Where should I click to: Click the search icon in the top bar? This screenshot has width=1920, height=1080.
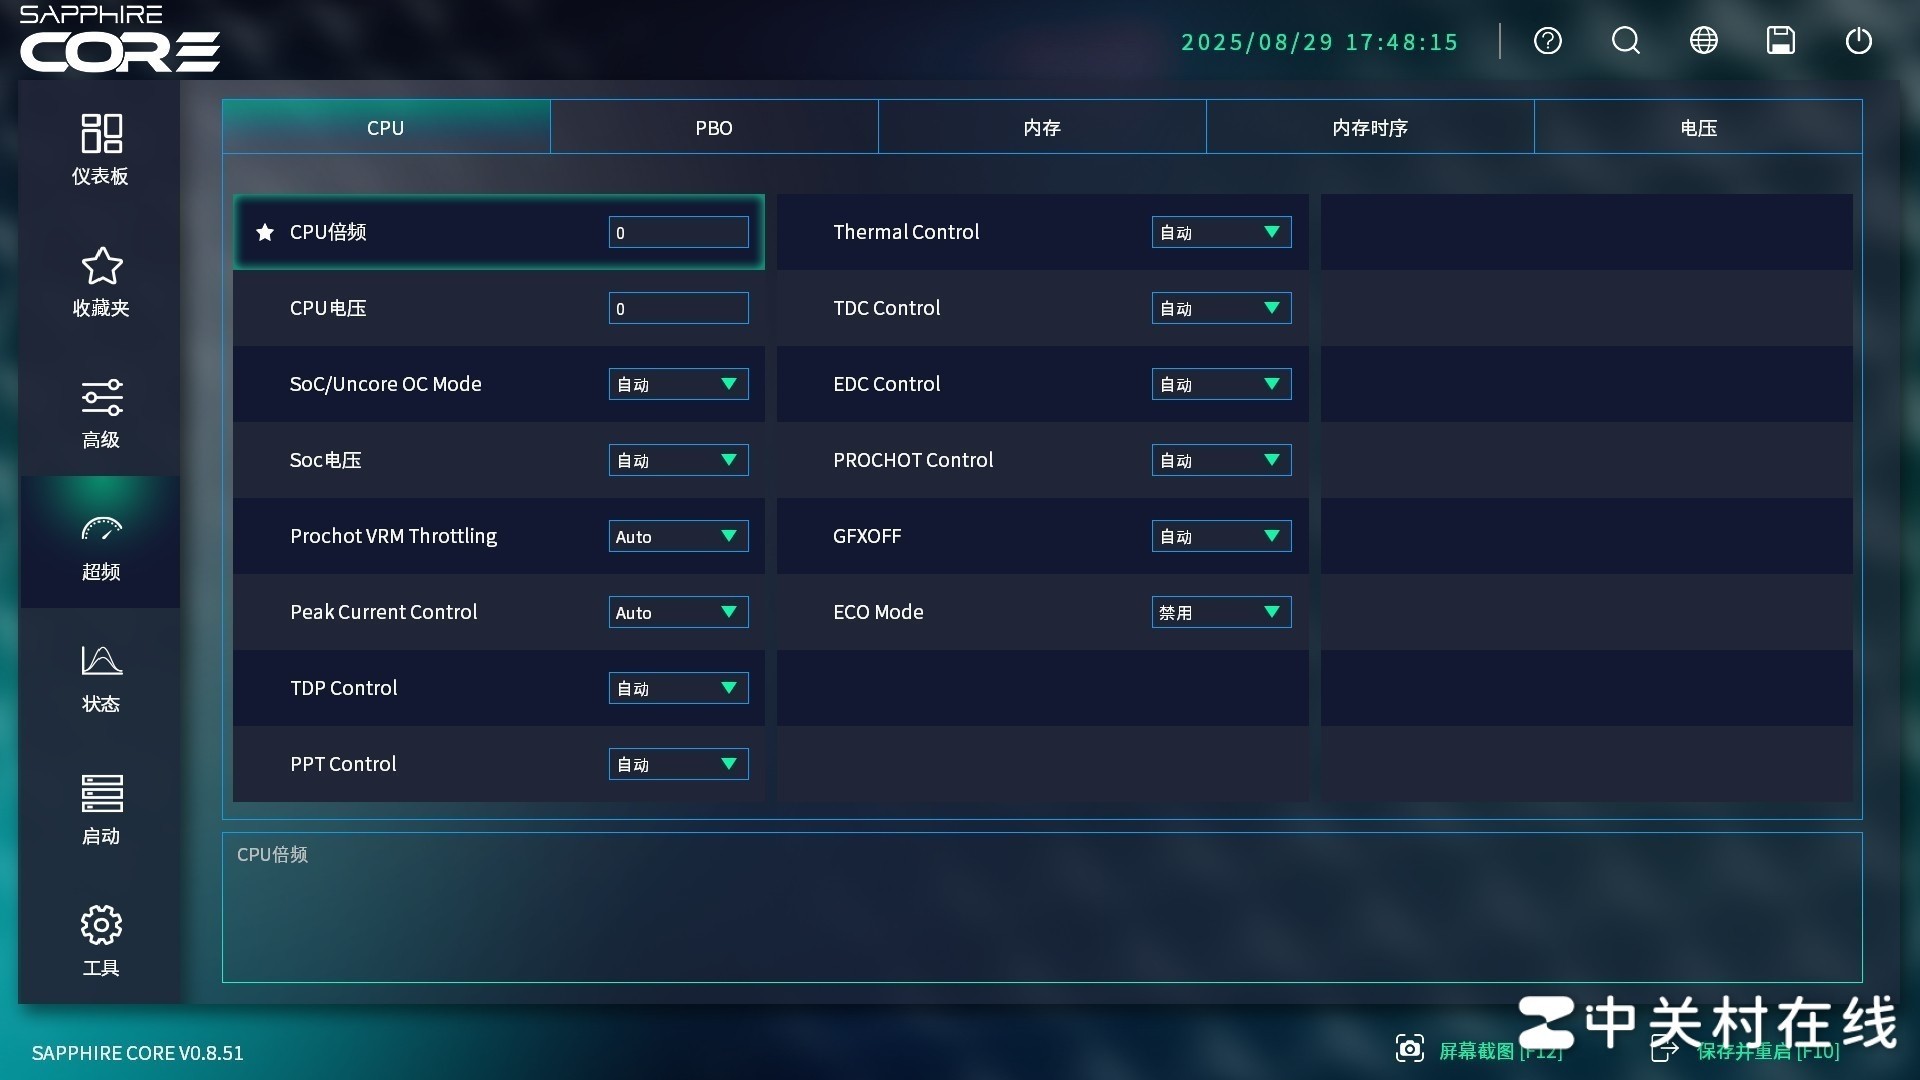coord(1625,41)
